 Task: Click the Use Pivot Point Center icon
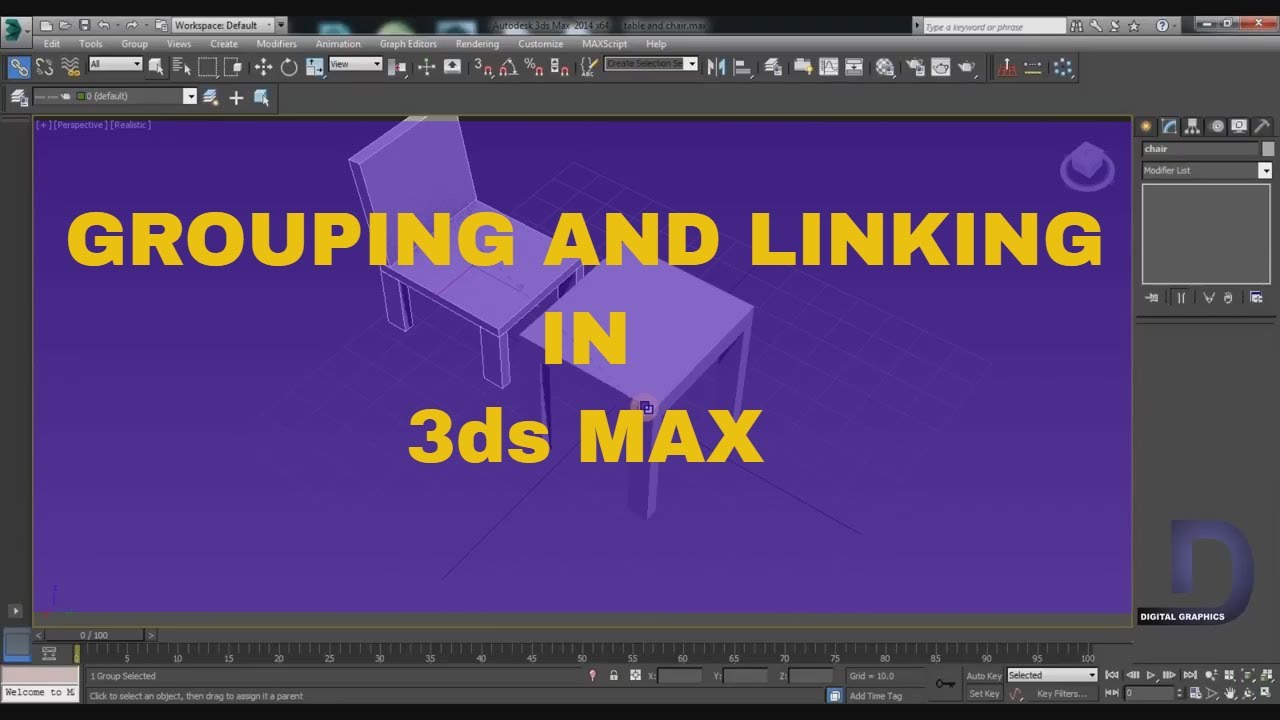click(x=398, y=67)
